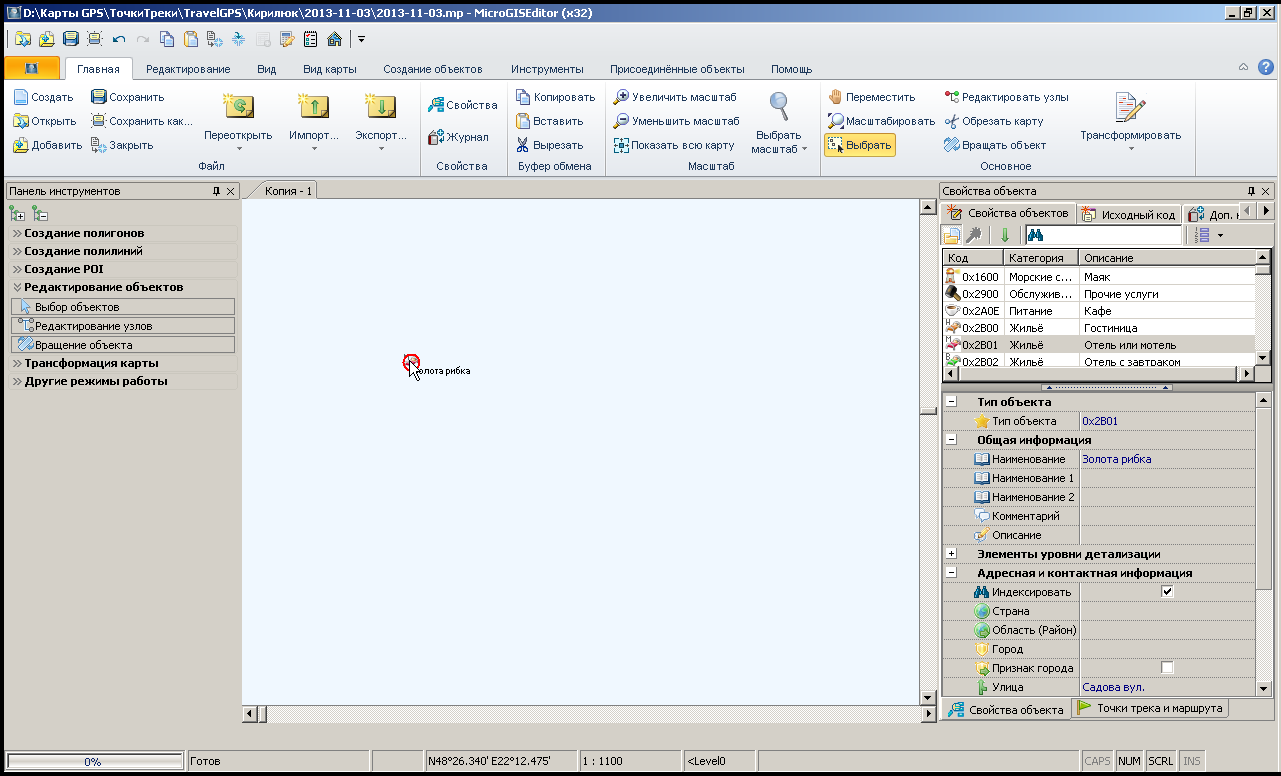
Task: Click the expand-all tree icon in tools panel
Action: tap(17, 213)
